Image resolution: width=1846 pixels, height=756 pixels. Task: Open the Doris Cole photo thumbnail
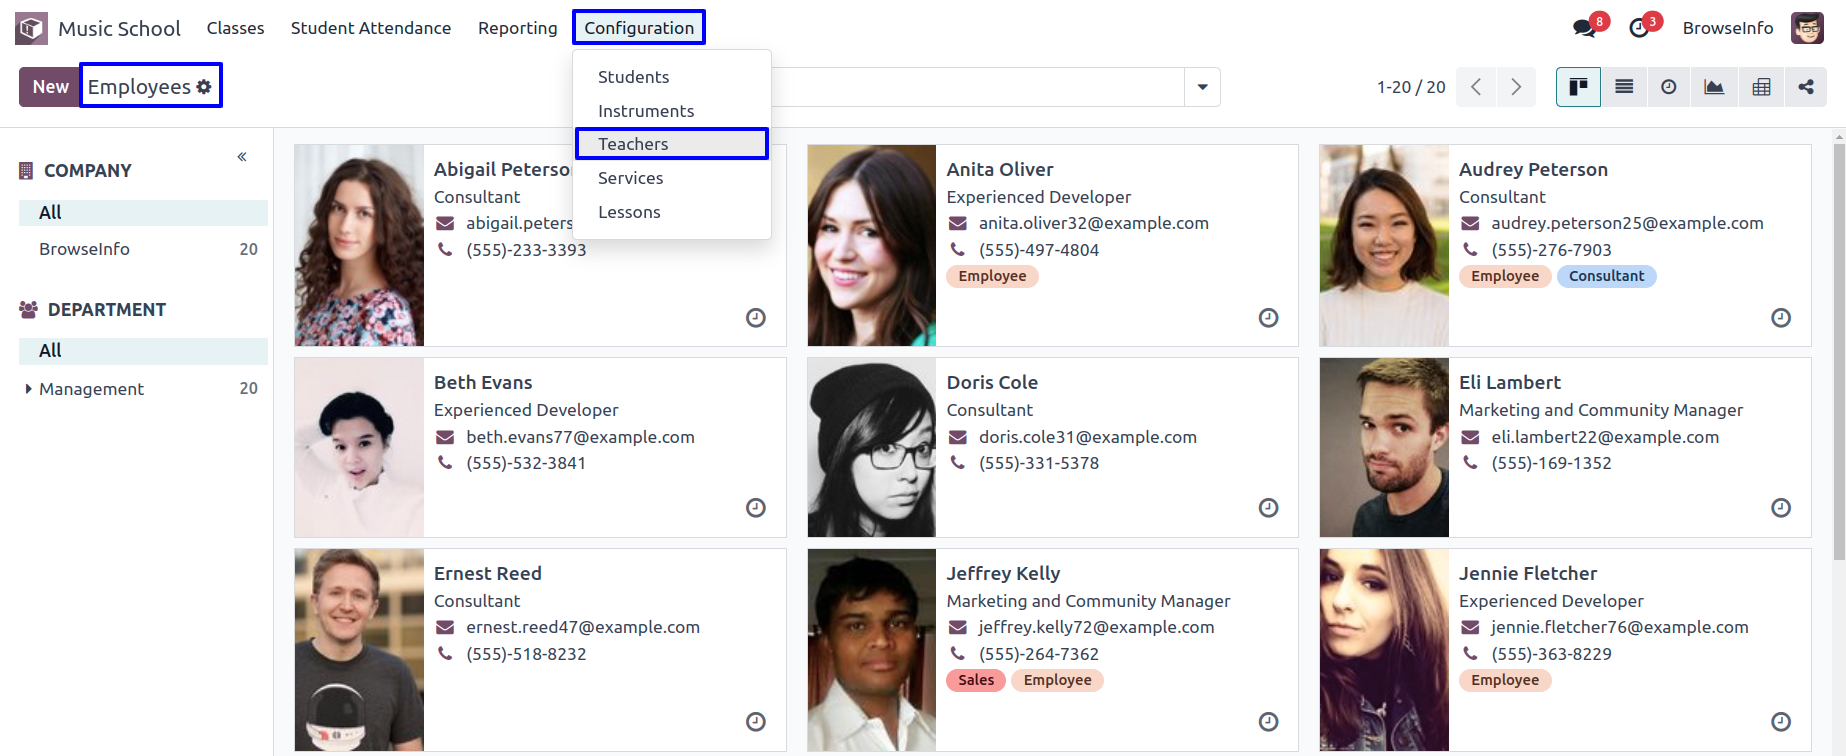click(x=872, y=447)
